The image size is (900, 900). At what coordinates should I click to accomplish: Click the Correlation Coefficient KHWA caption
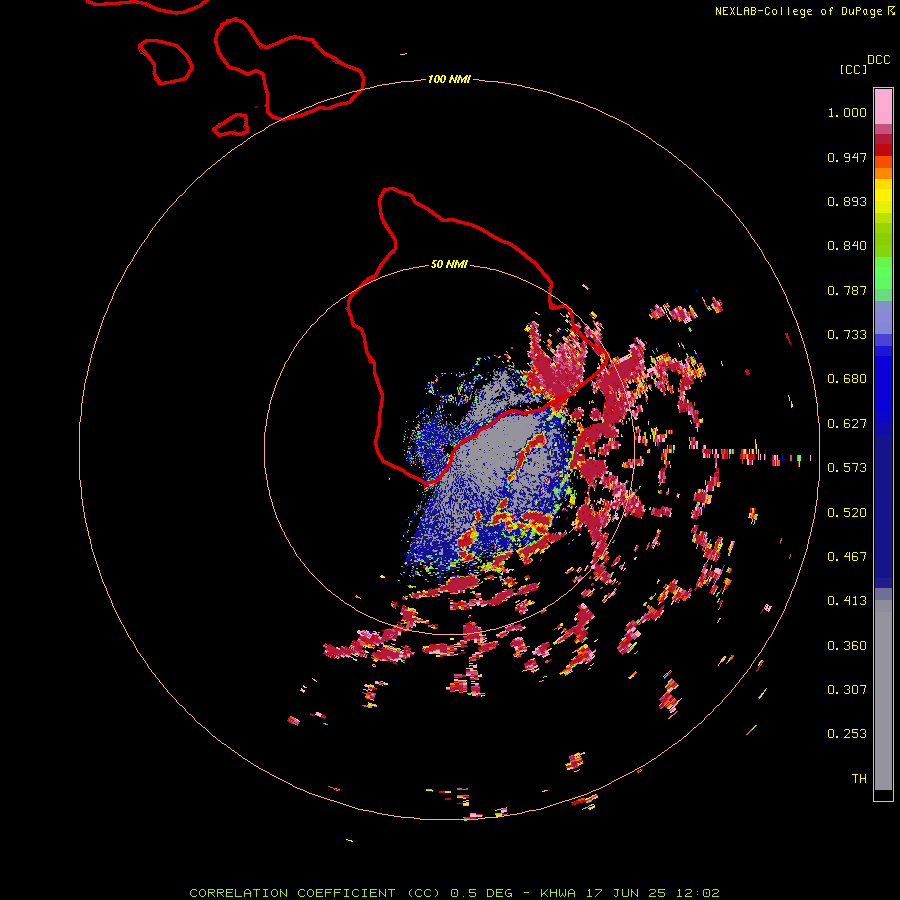pyautogui.click(x=454, y=893)
